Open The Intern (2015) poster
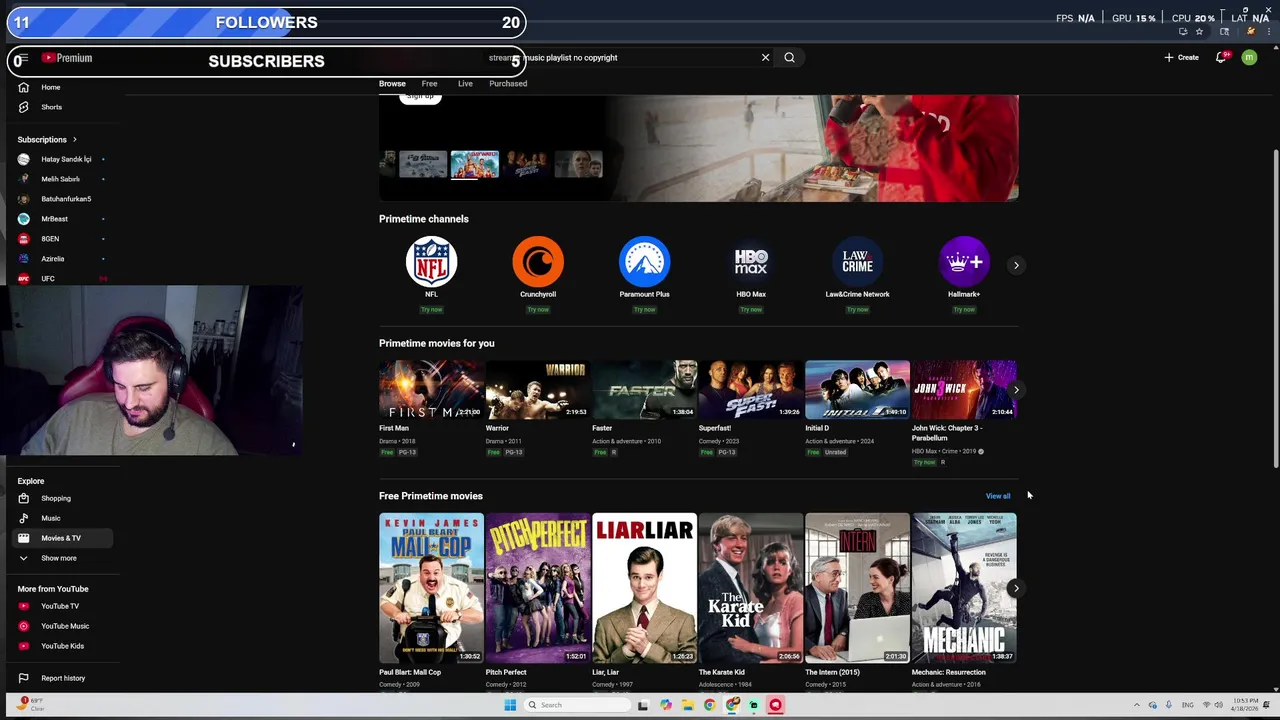The image size is (1280, 720). 857,588
